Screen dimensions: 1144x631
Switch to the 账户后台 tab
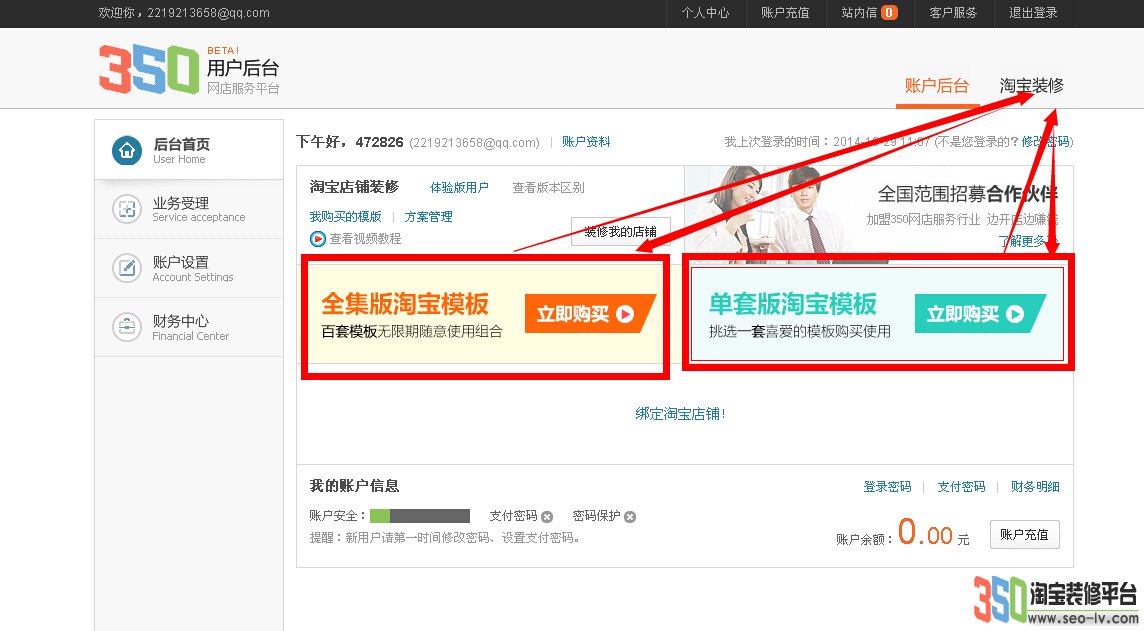click(x=937, y=86)
